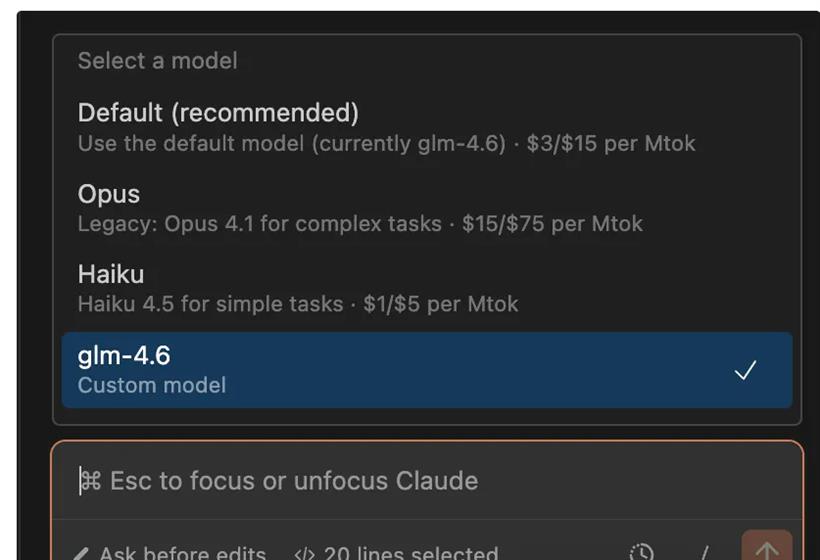Viewport: 820px width, 560px height.
Task: Choose the Opus model
Action: 109,194
